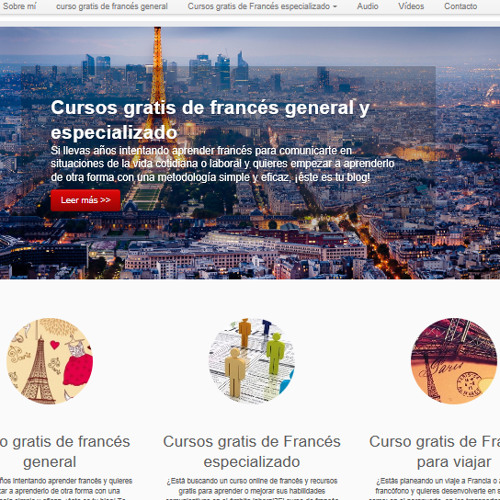Click the hero paragraph starting 'Si llevas años'

(222, 164)
